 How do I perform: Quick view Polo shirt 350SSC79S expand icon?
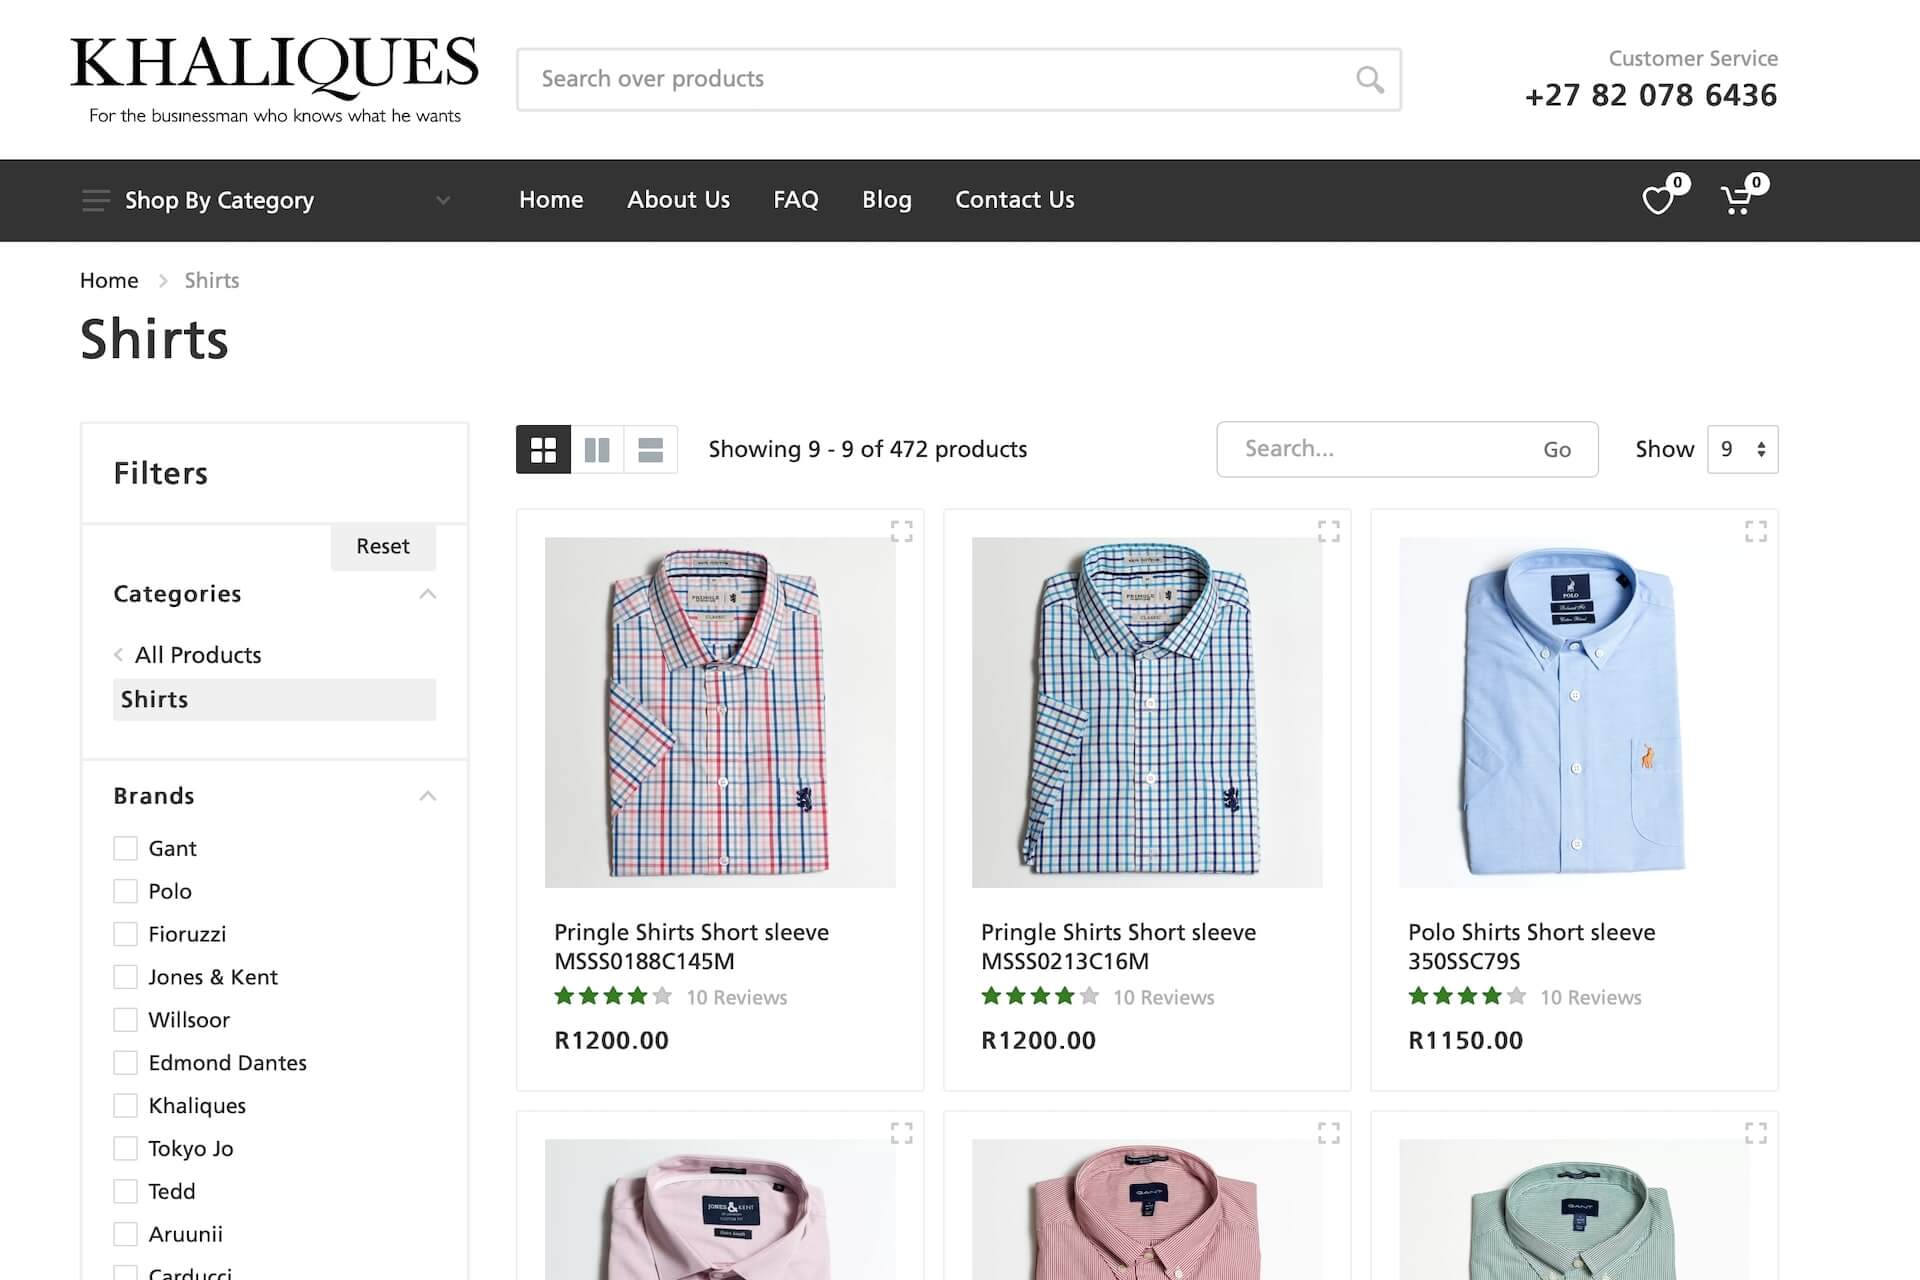pos(1755,531)
